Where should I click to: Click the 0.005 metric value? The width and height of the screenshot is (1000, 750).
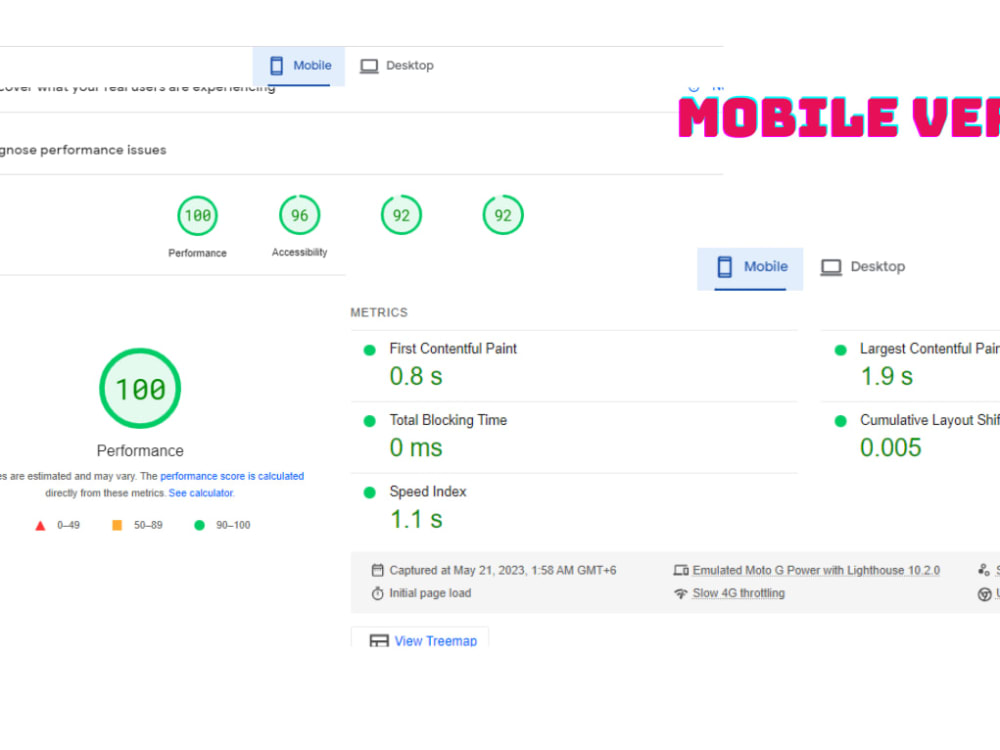coord(891,448)
